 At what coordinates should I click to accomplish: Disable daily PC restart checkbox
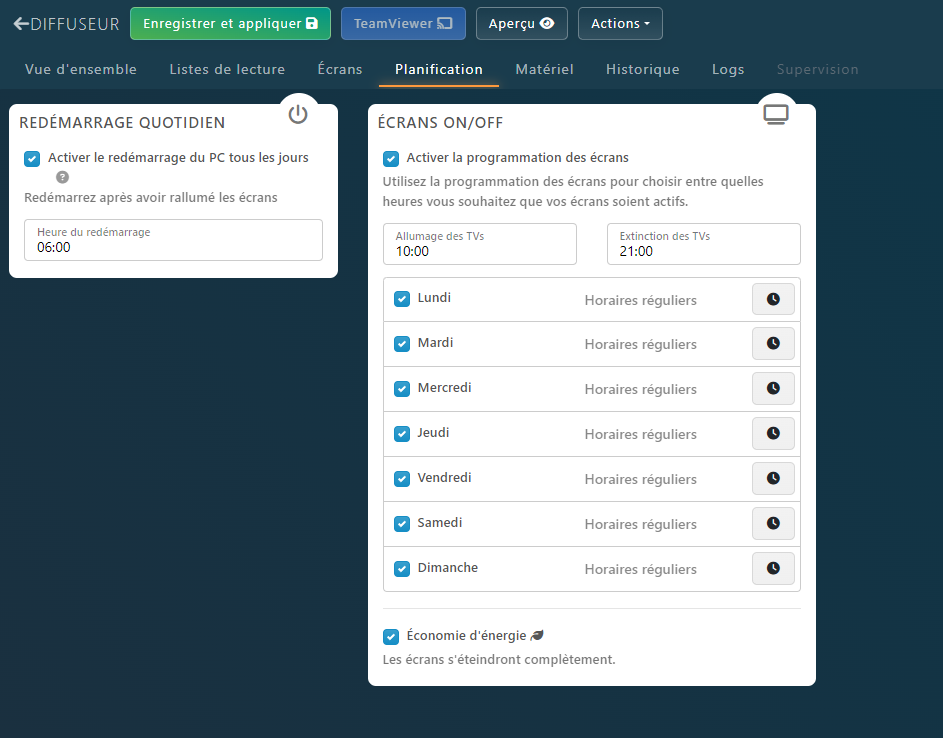(33, 159)
